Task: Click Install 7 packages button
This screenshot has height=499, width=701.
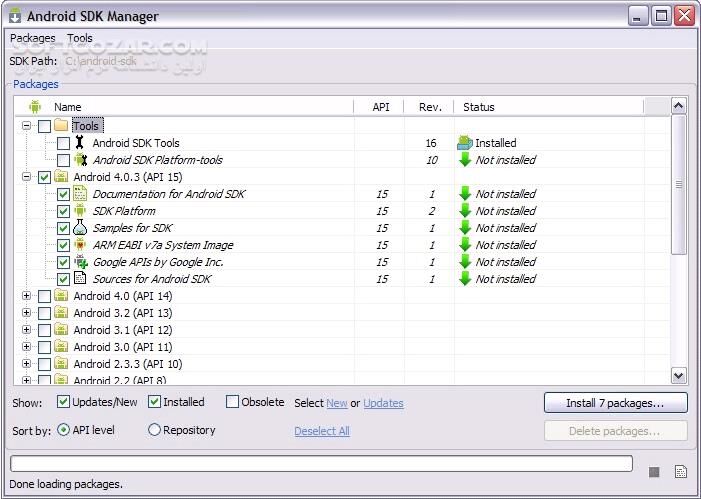Action: pos(616,403)
